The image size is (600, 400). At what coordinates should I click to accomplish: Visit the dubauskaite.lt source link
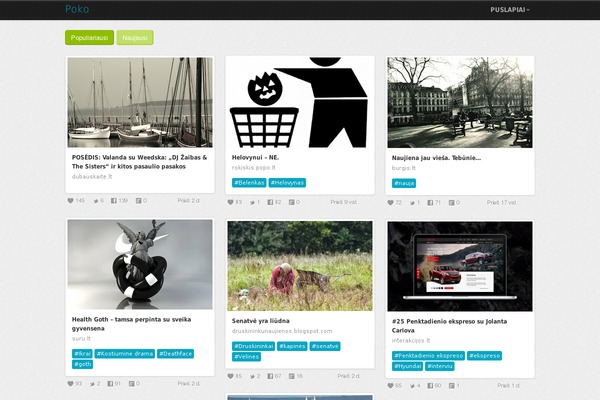[x=92, y=176]
